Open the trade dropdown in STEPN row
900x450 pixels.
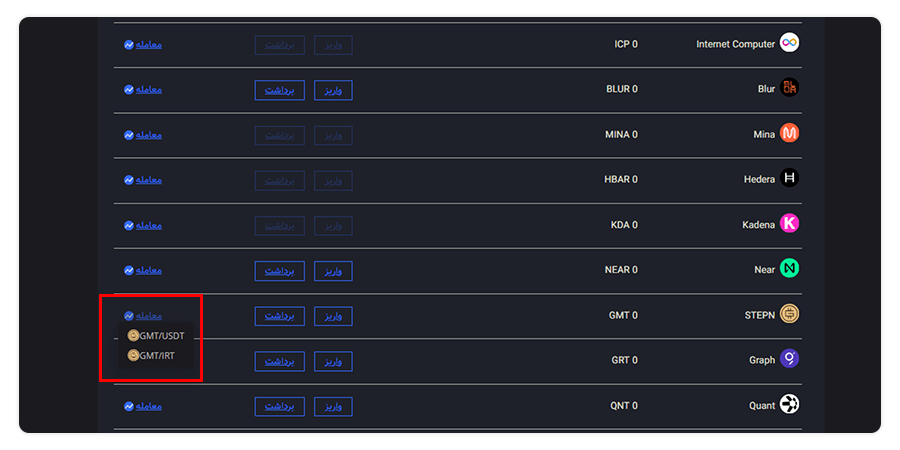[x=143, y=316]
